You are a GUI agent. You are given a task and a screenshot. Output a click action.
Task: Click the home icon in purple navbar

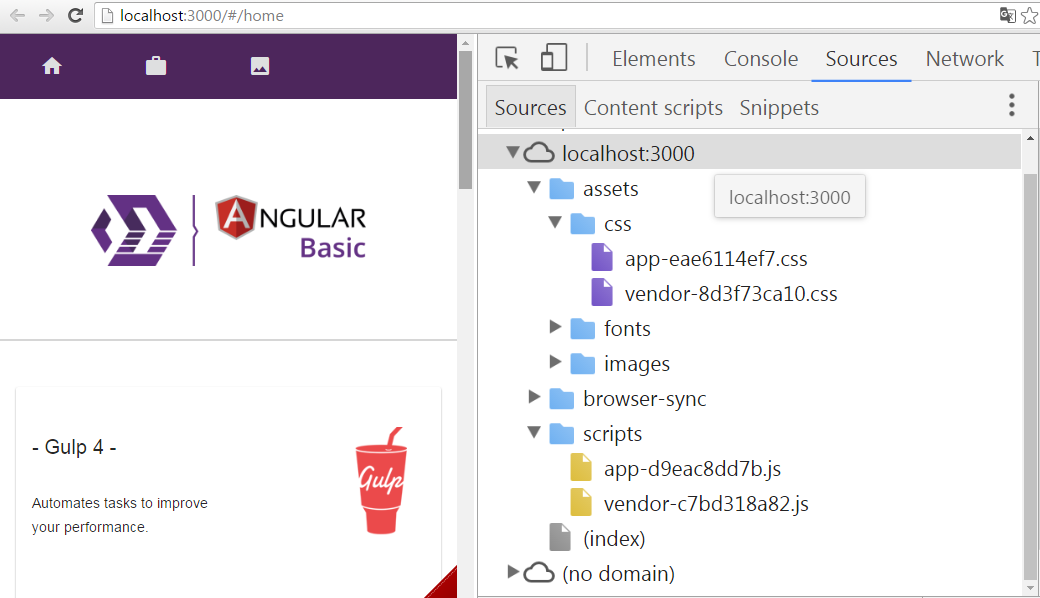(52, 66)
